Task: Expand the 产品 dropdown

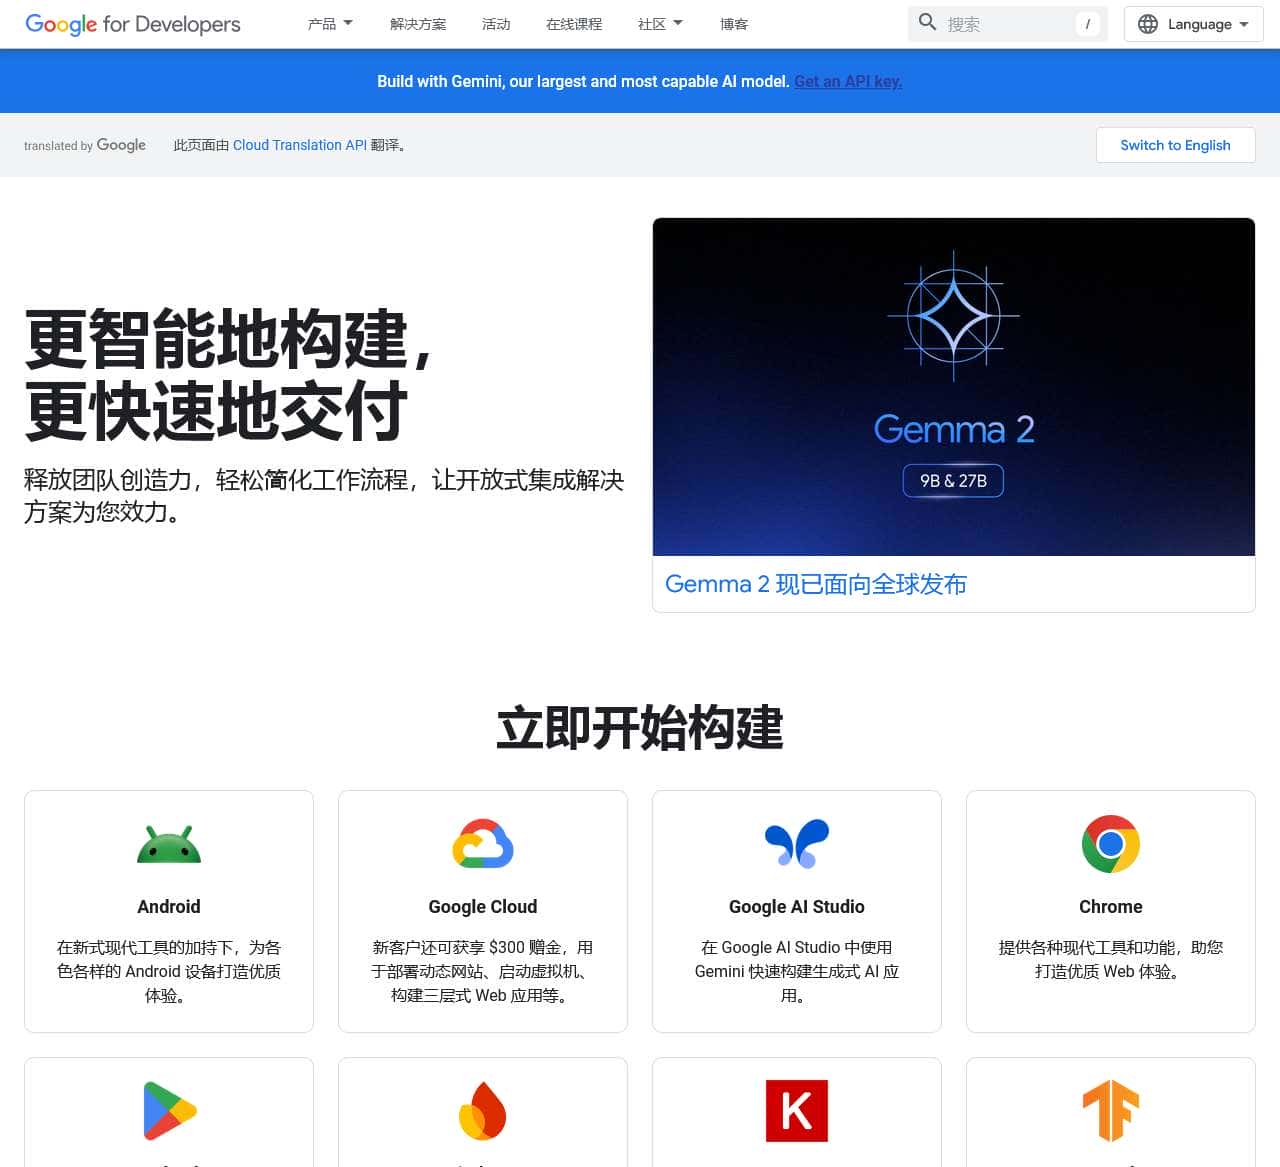Action: [x=330, y=23]
